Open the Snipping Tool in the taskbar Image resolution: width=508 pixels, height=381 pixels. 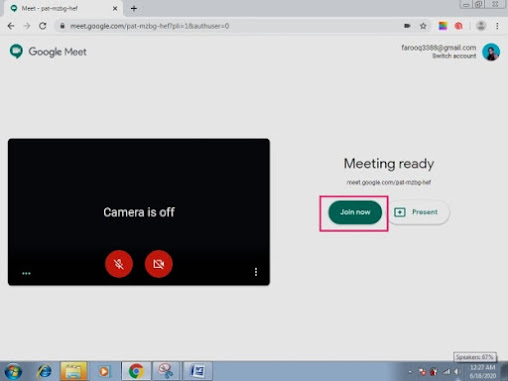pos(166,371)
